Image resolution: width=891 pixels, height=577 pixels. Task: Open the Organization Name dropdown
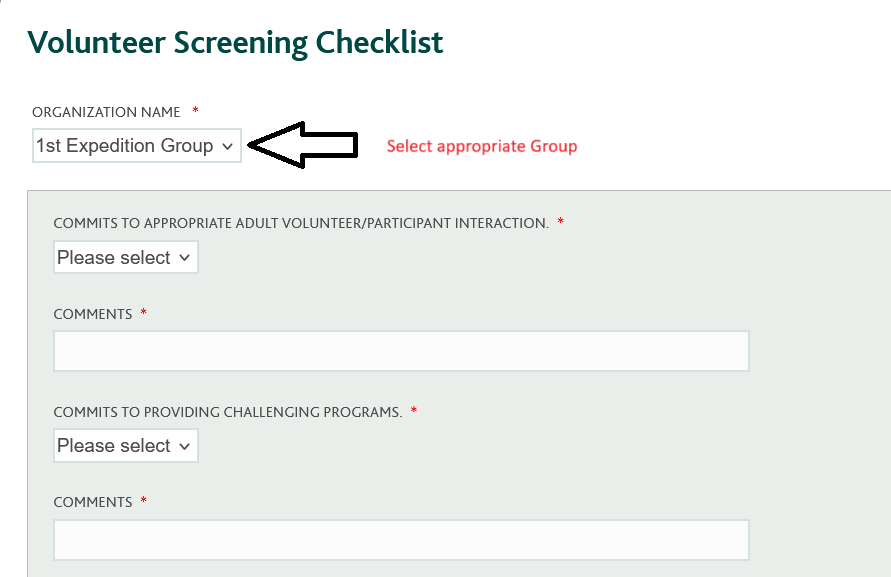pyautogui.click(x=137, y=146)
